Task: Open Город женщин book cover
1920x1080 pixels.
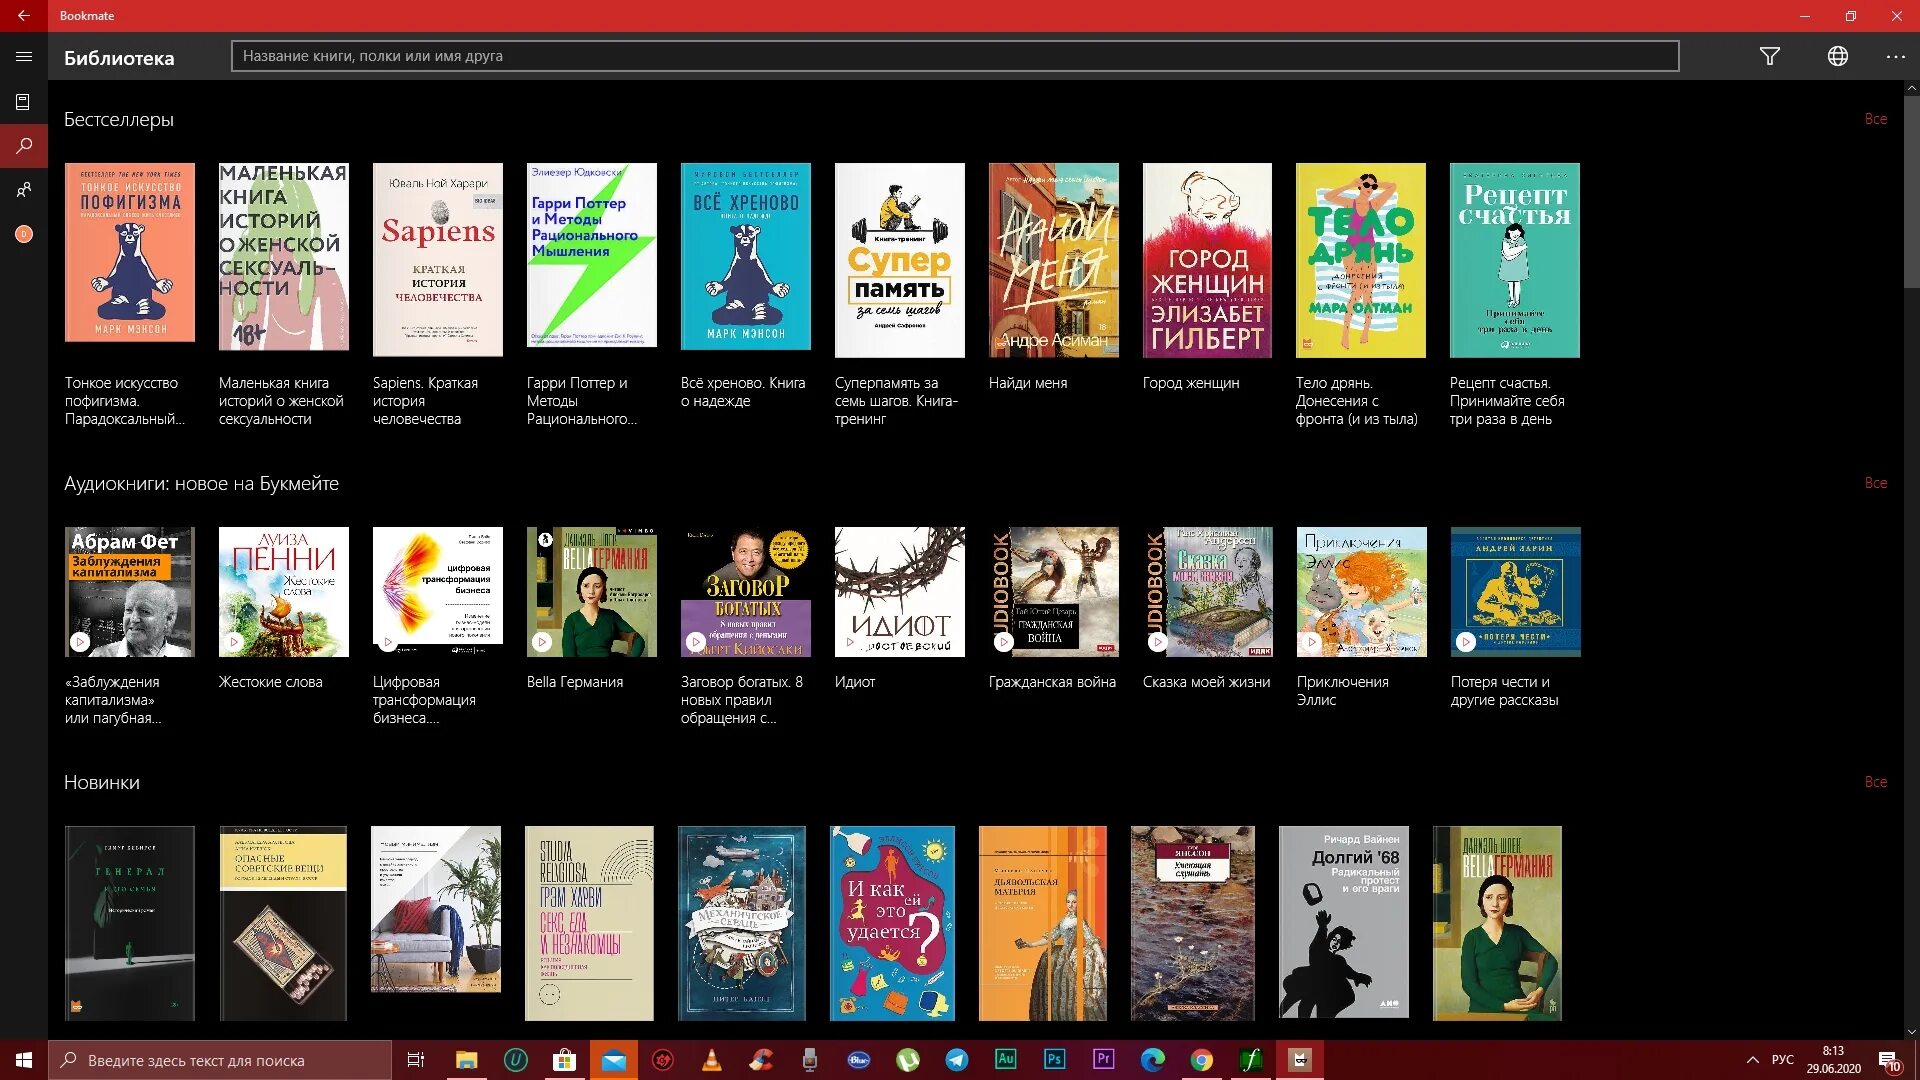Action: [1208, 260]
